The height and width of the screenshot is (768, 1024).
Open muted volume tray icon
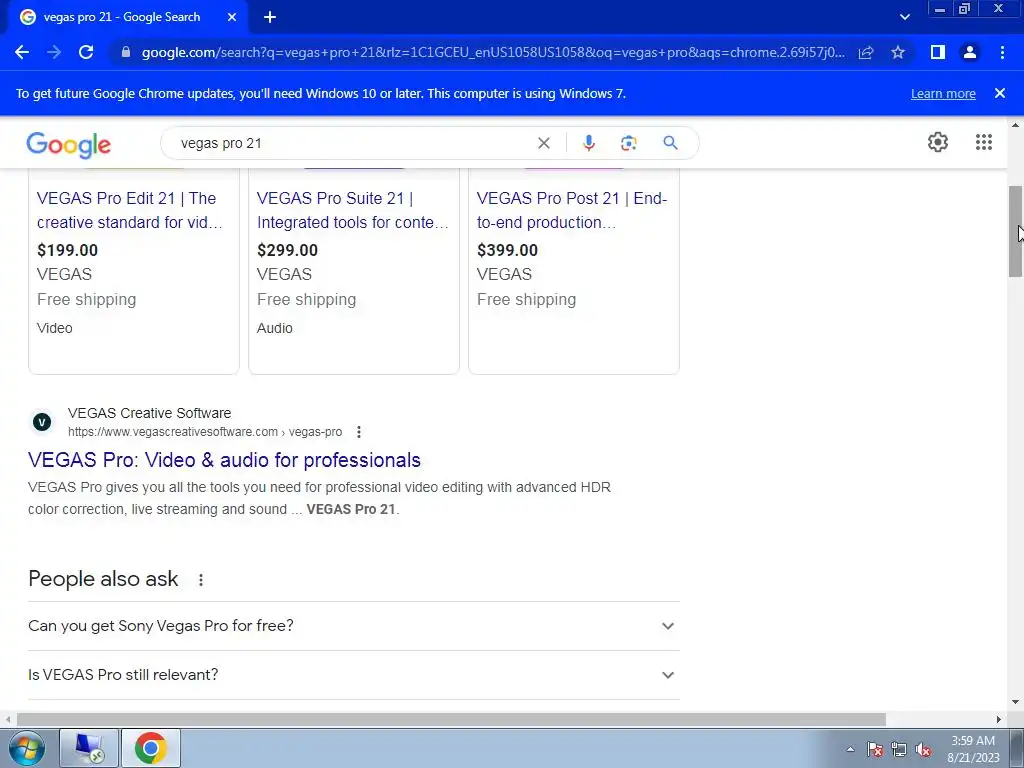pos(923,749)
